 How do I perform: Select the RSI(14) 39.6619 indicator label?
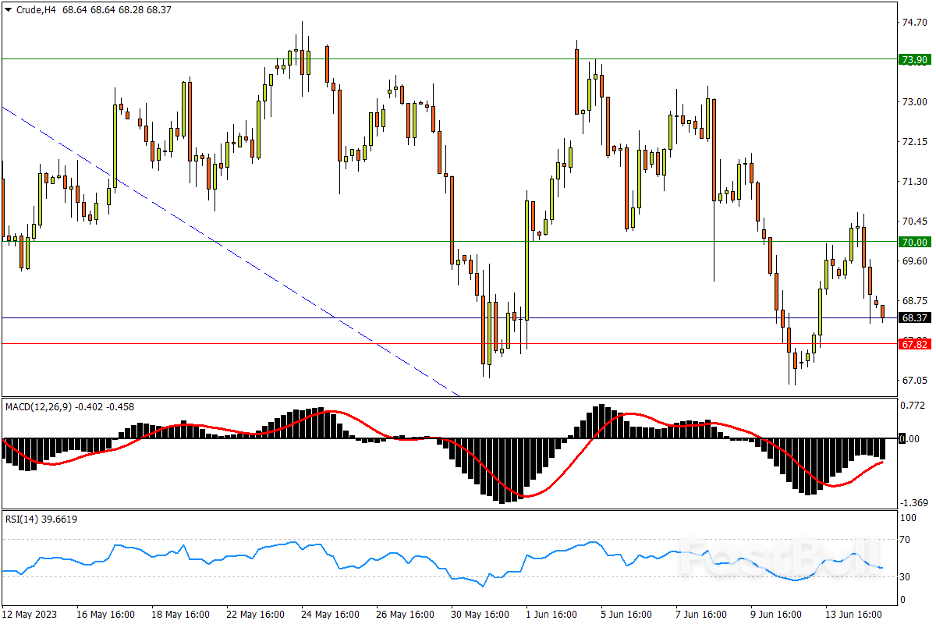[41, 520]
